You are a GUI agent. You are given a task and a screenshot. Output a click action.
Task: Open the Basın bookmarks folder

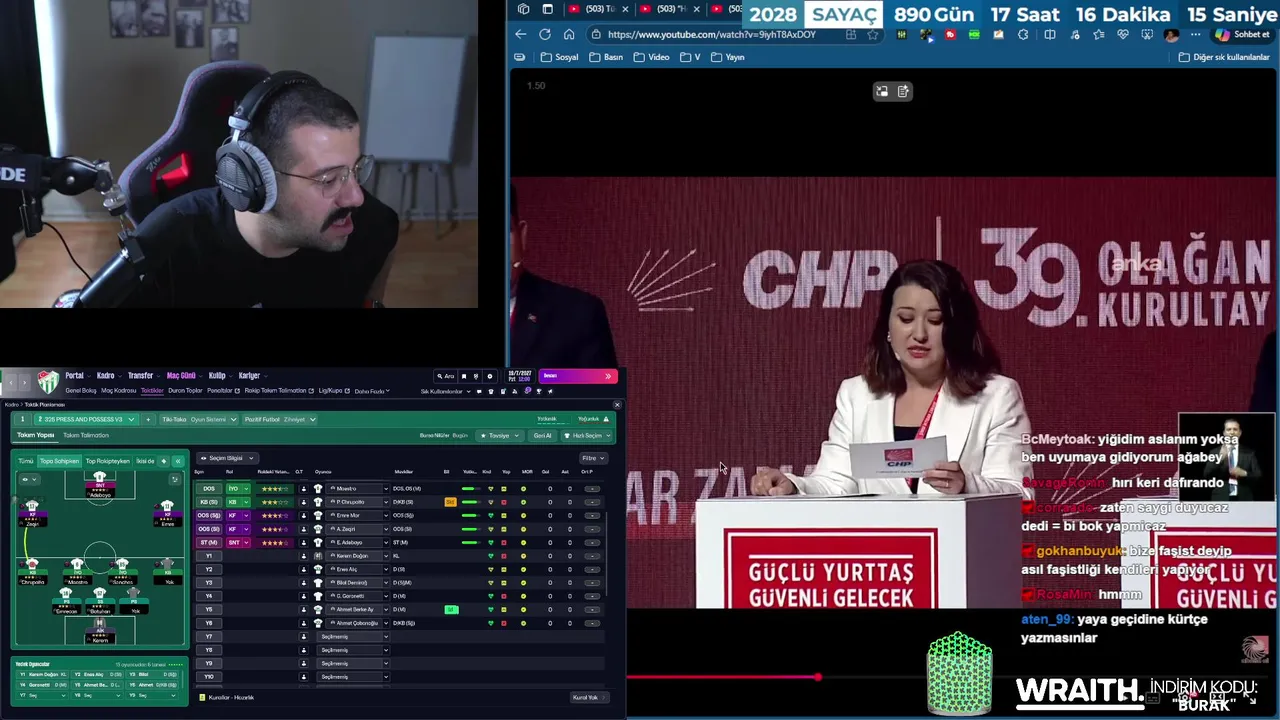(x=606, y=57)
